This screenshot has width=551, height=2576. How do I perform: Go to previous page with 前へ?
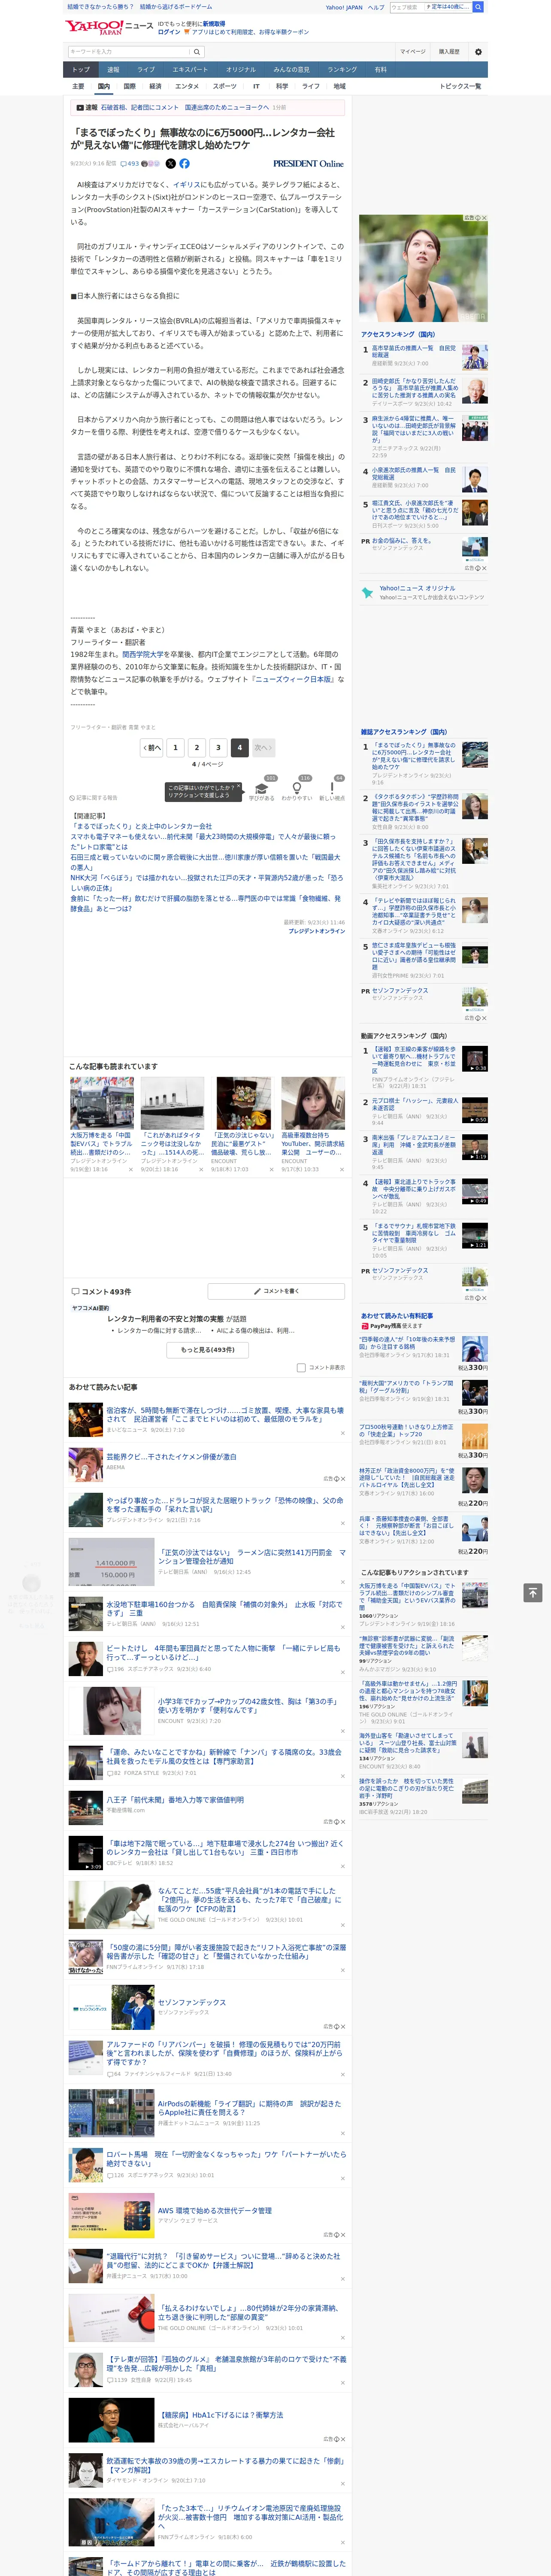[151, 747]
